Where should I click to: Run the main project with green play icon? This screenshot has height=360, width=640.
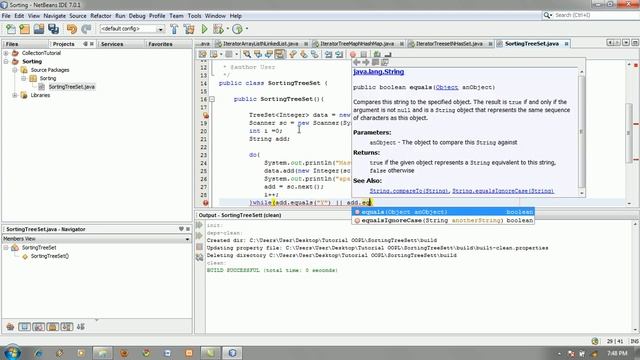[204, 29]
